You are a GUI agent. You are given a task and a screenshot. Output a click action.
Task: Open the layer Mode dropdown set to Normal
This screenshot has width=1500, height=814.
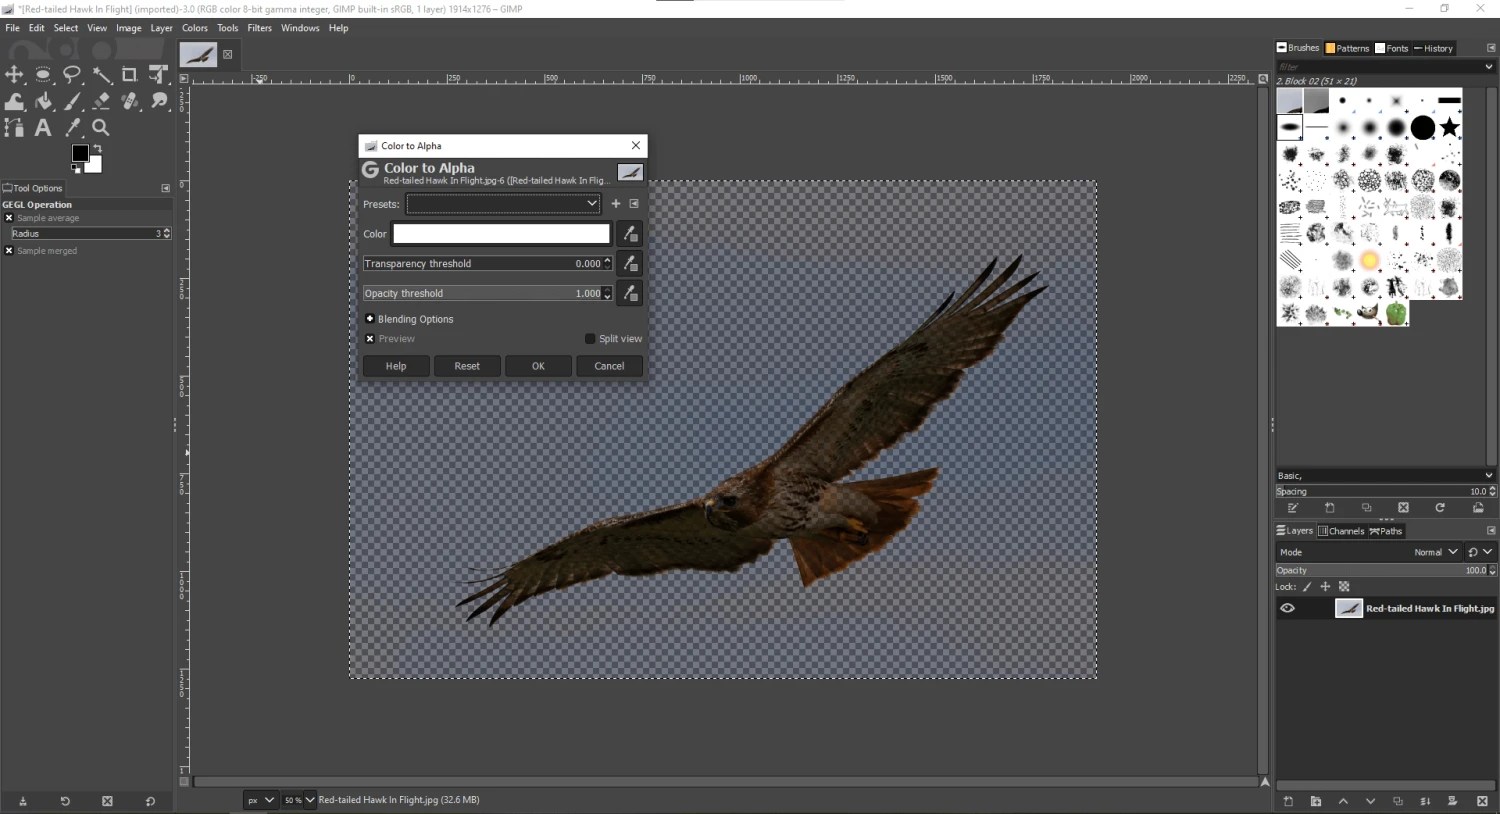point(1434,552)
